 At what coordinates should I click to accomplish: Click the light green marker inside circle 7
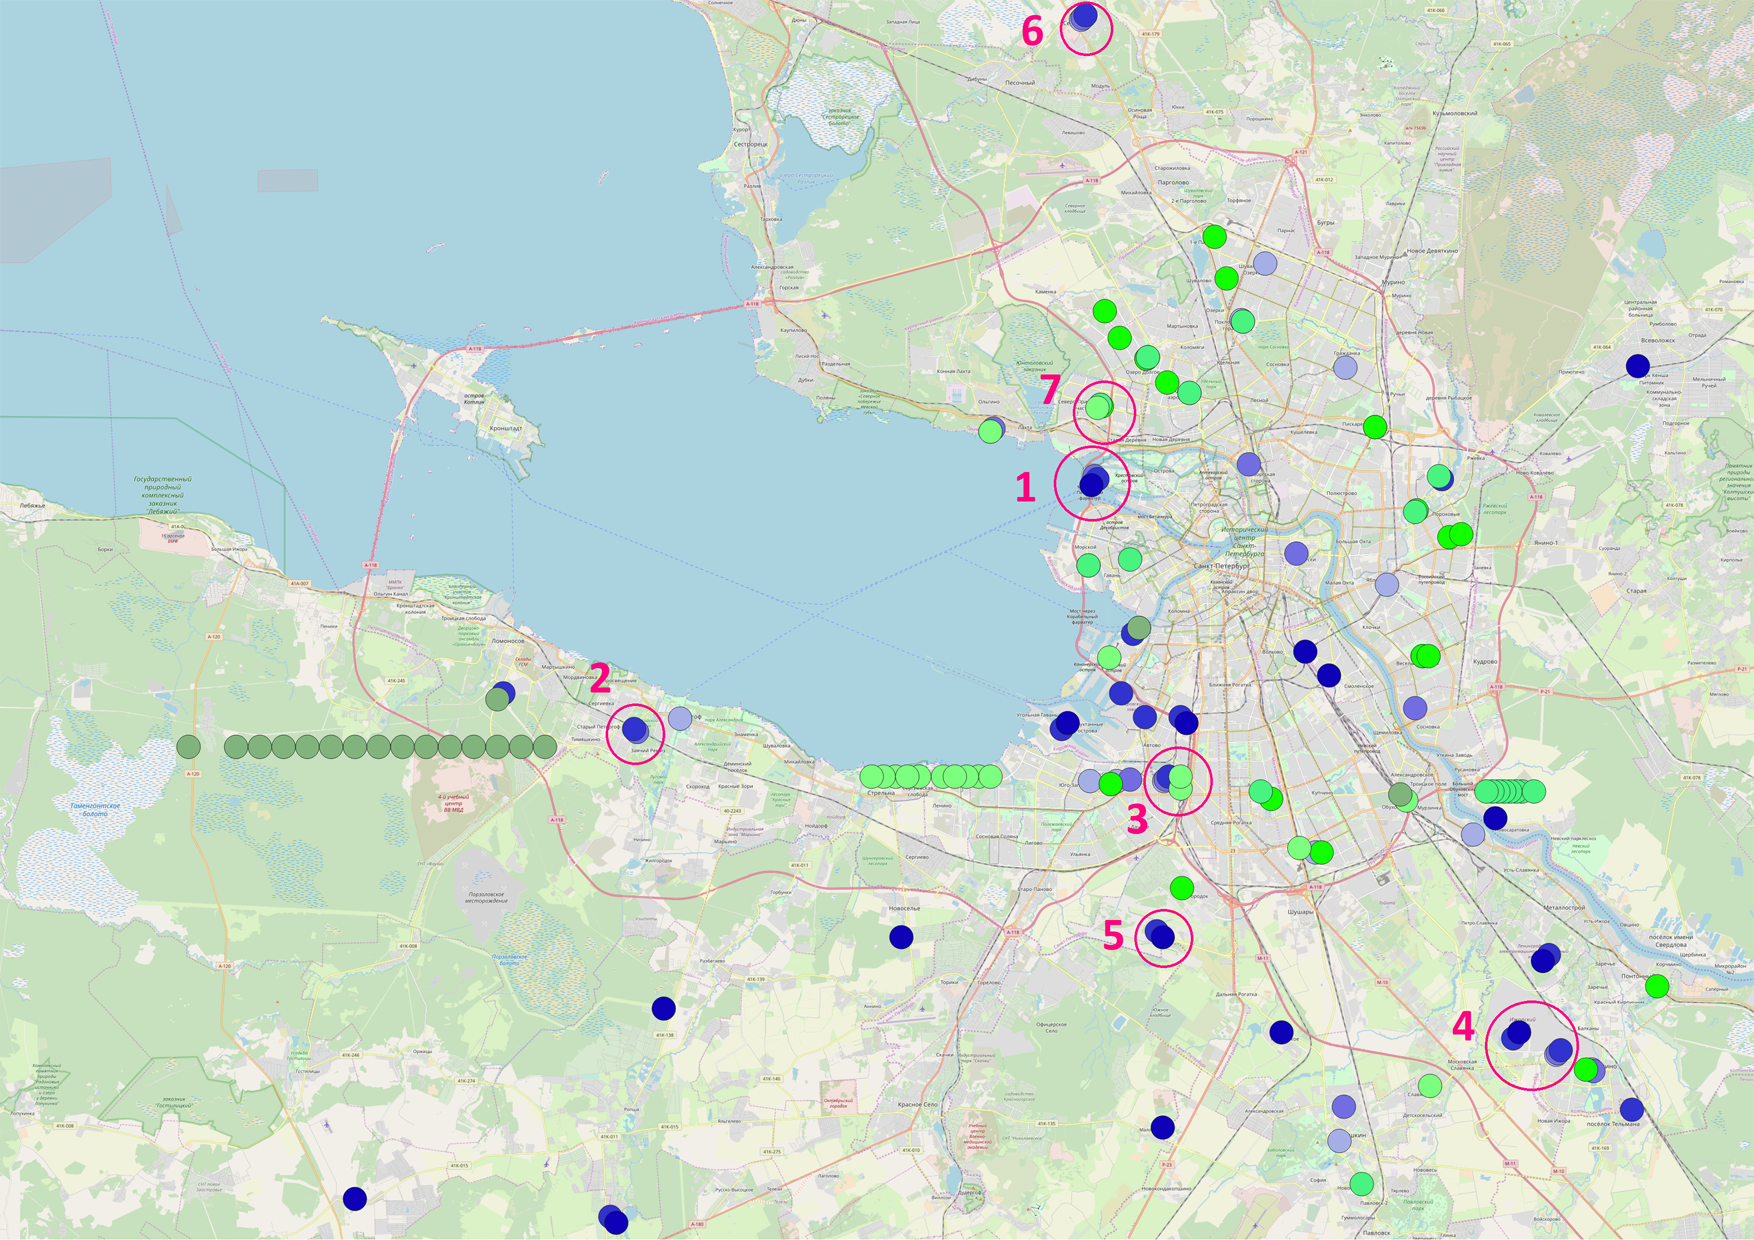point(1098,407)
